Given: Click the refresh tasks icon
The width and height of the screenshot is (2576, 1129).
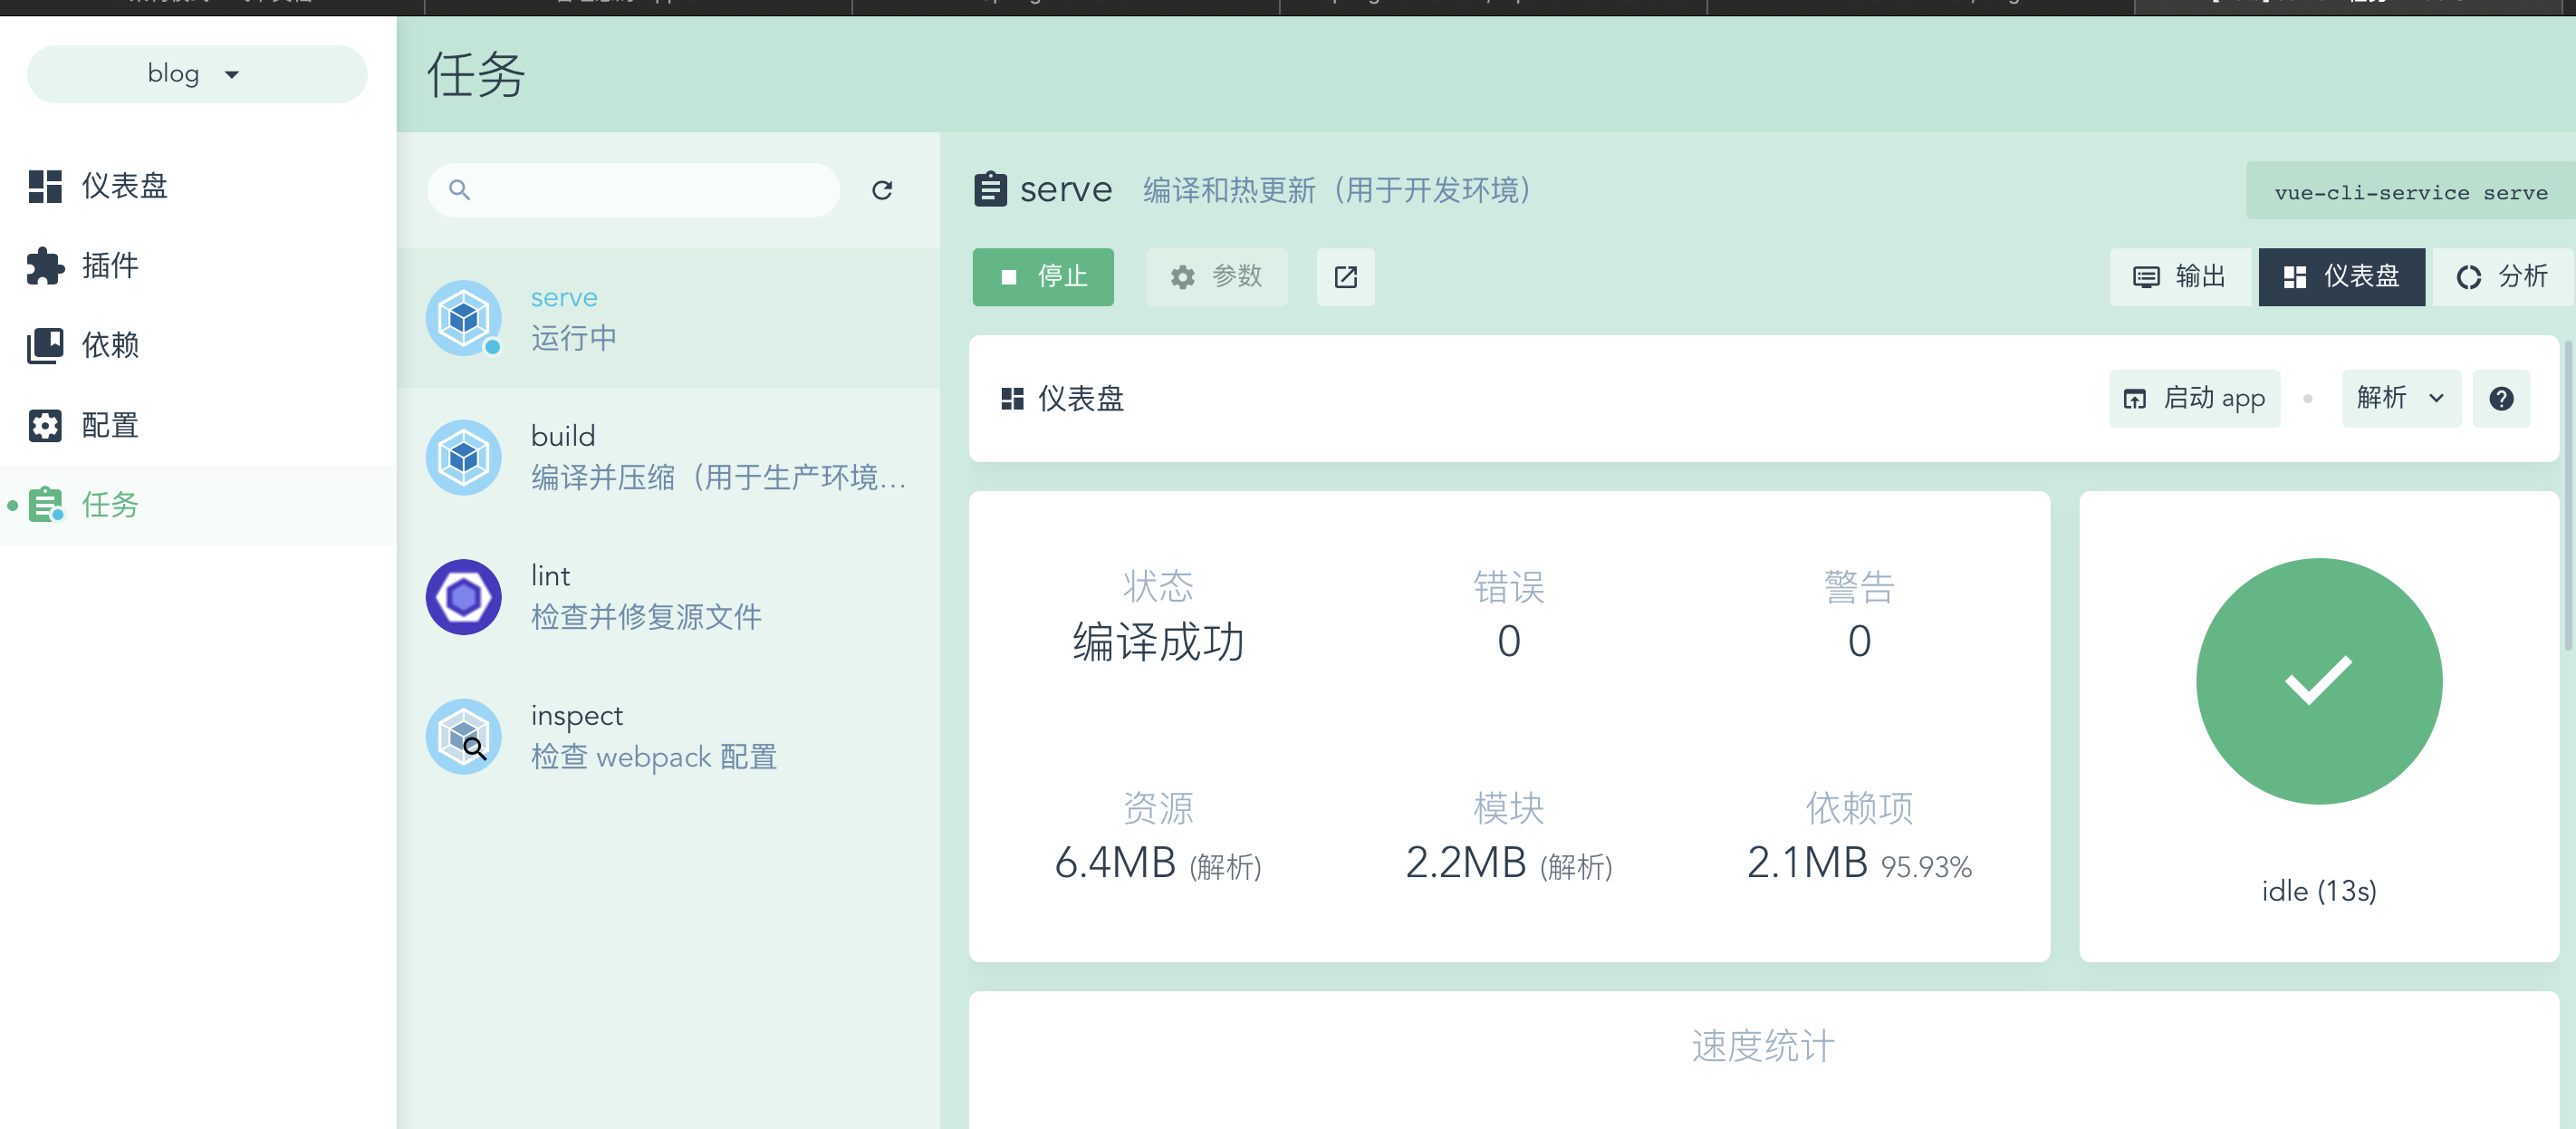Looking at the screenshot, I should click(x=881, y=190).
